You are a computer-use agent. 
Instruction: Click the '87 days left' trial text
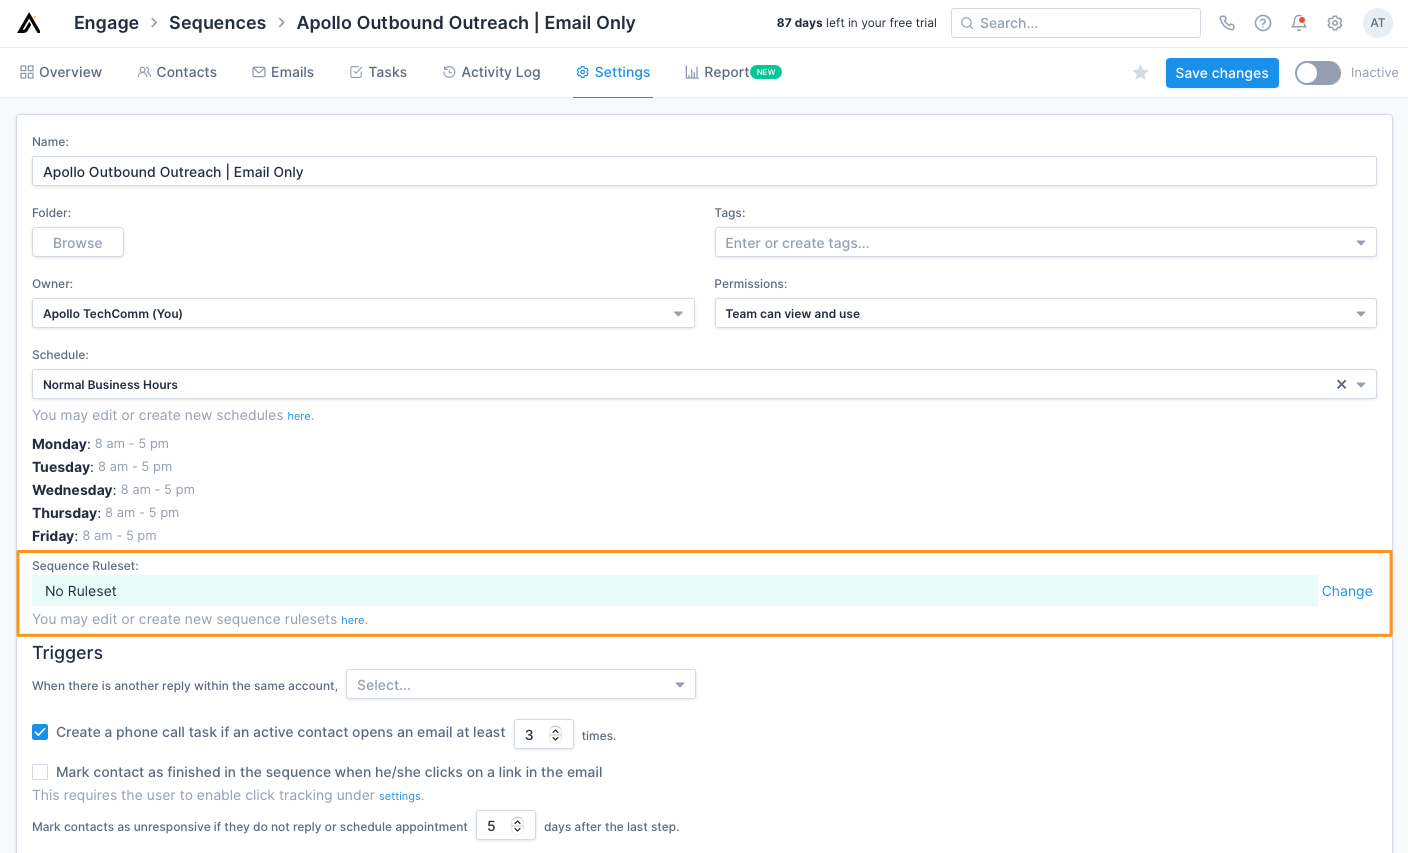[857, 23]
